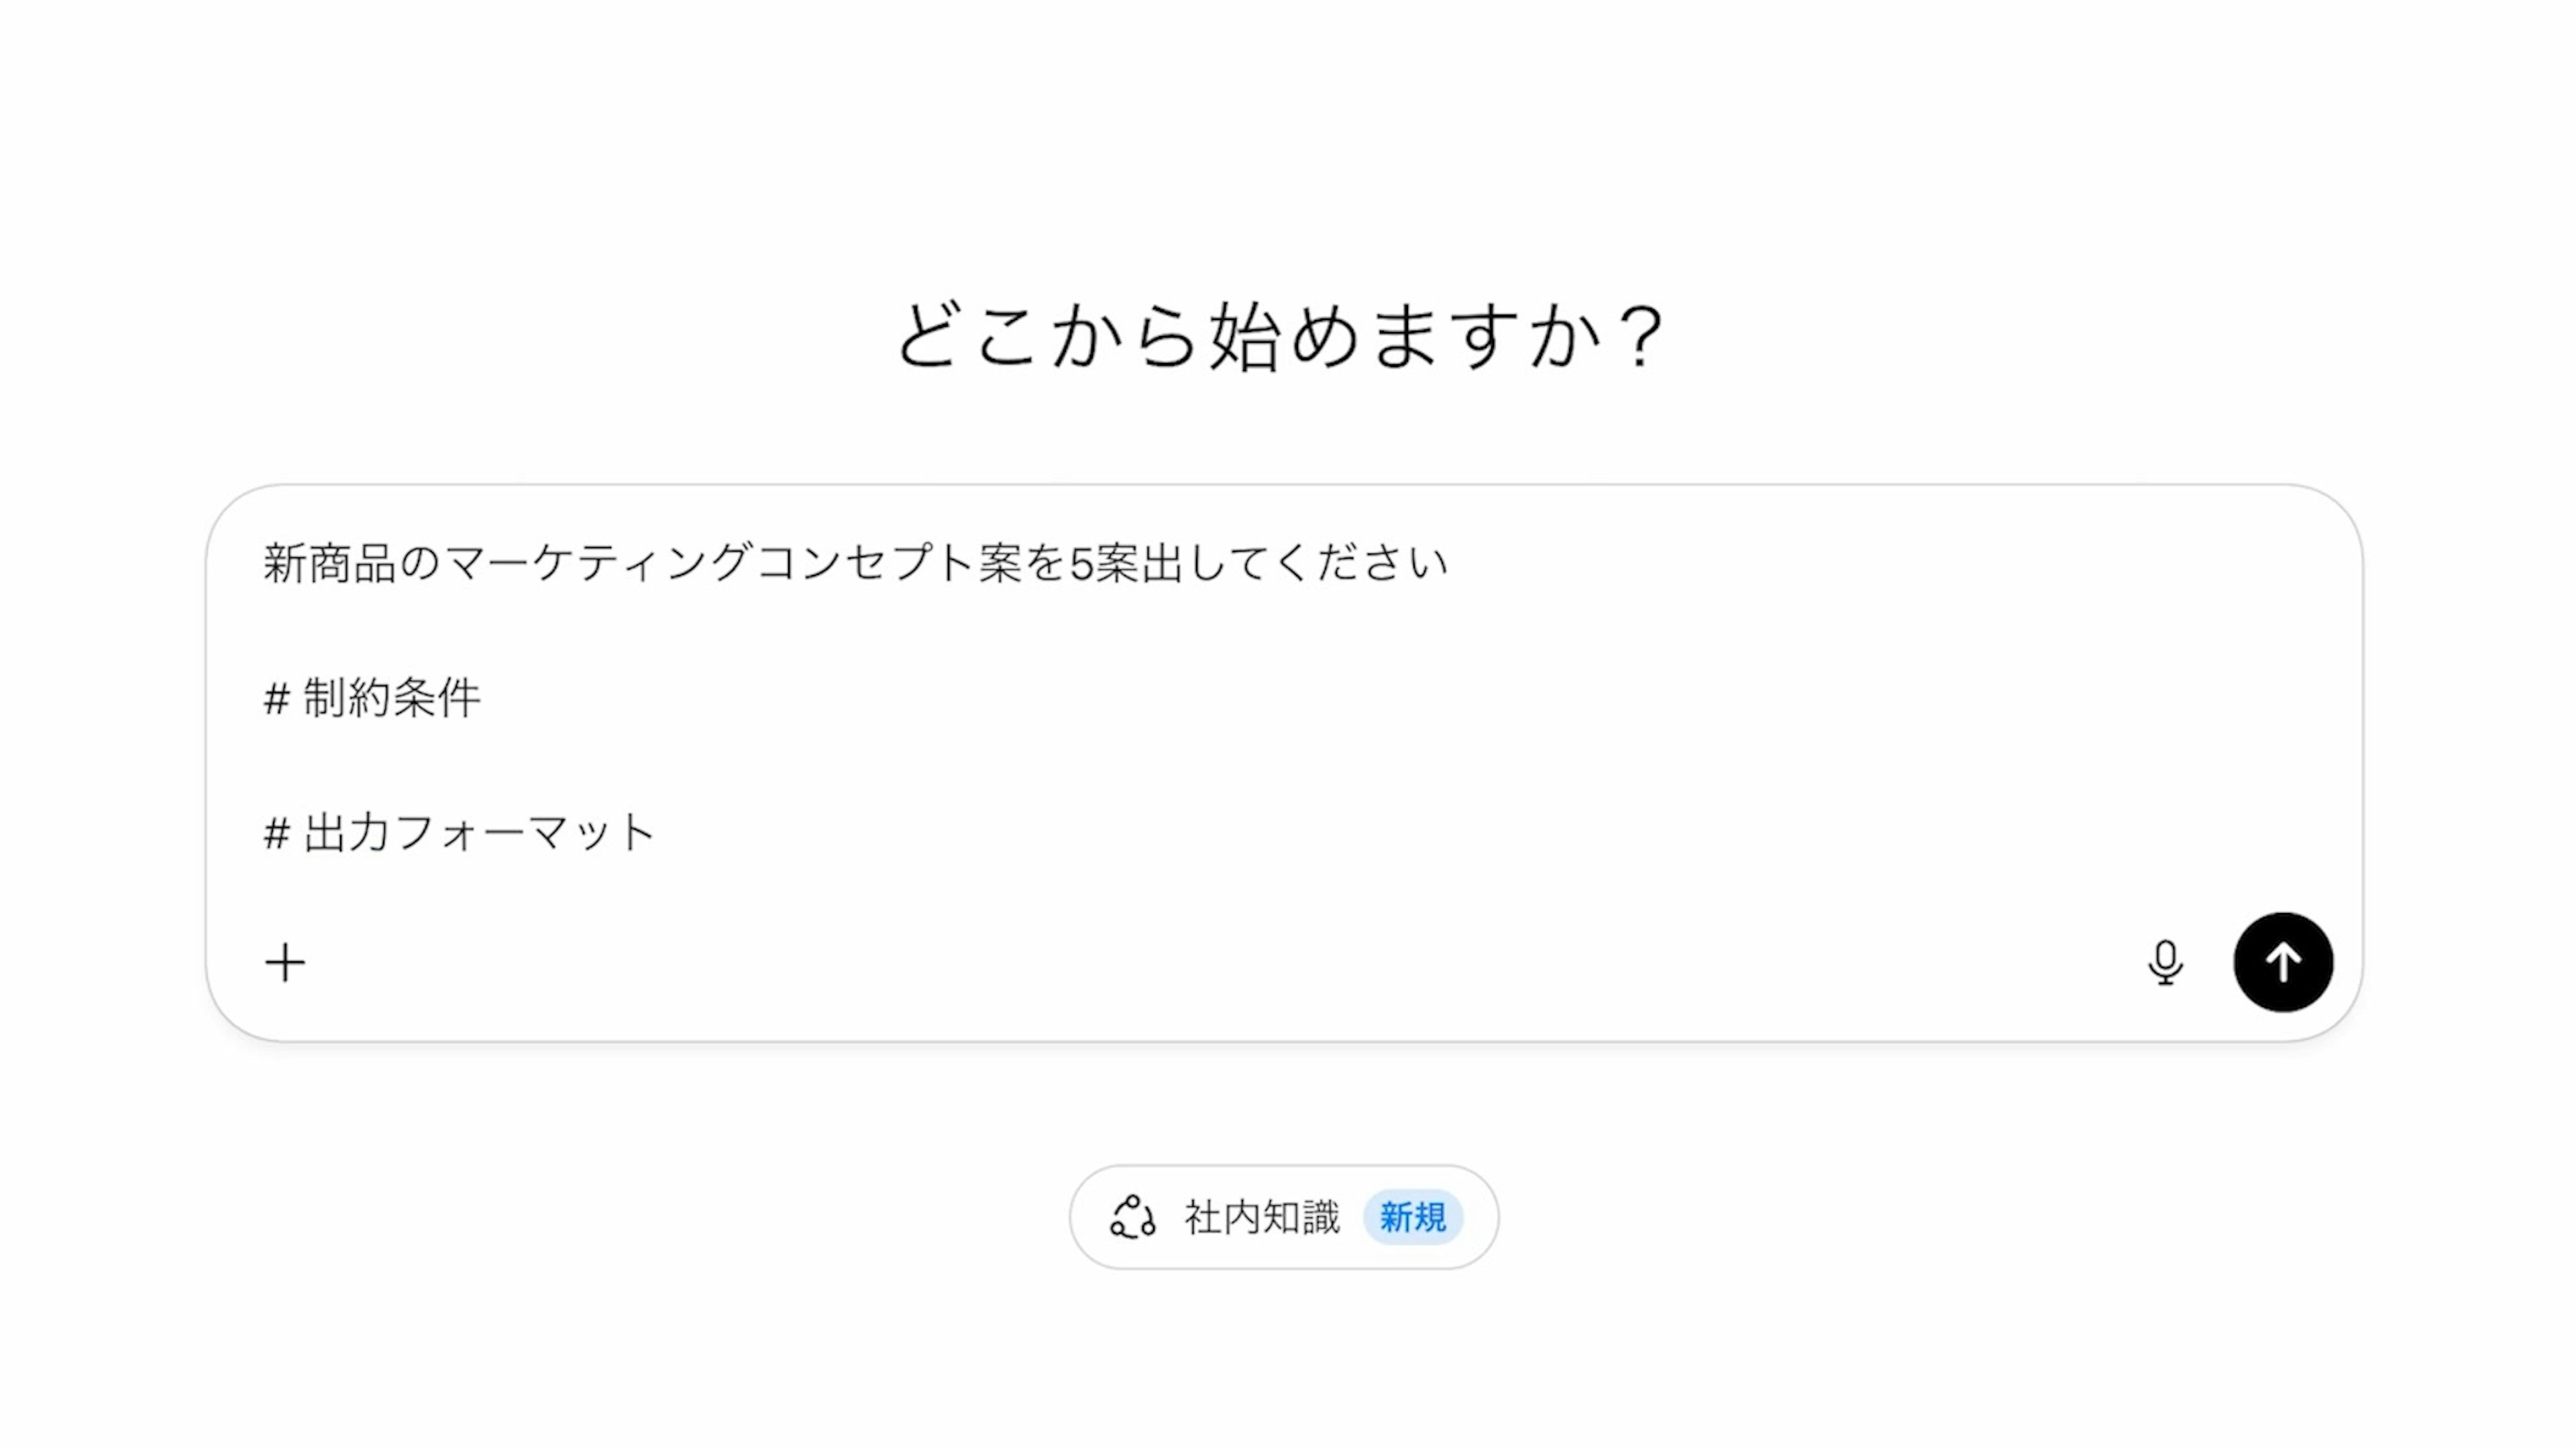Click the empty line below the first prompt line
2576x1449 pixels.
800,631
